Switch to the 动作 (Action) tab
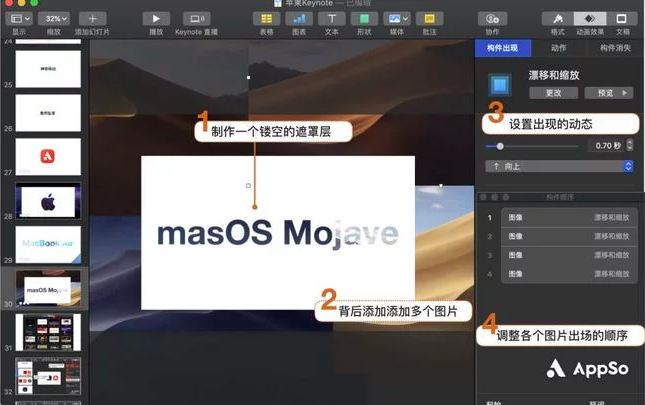645x405 pixels. click(559, 48)
